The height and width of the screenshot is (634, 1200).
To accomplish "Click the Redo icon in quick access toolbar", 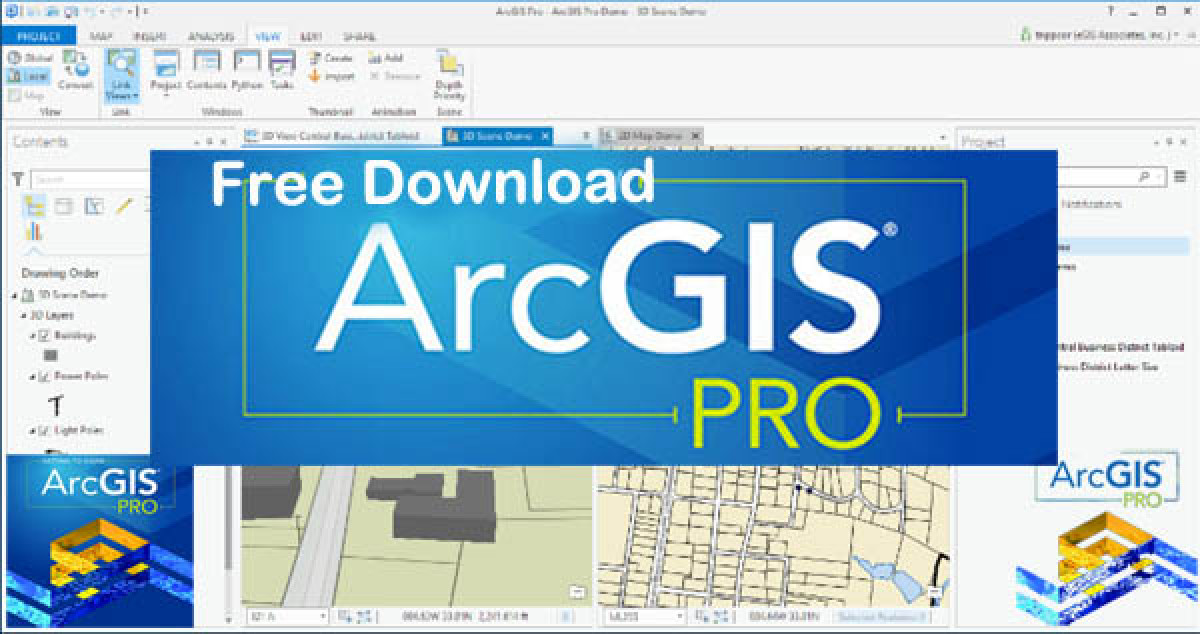I will pos(117,10).
